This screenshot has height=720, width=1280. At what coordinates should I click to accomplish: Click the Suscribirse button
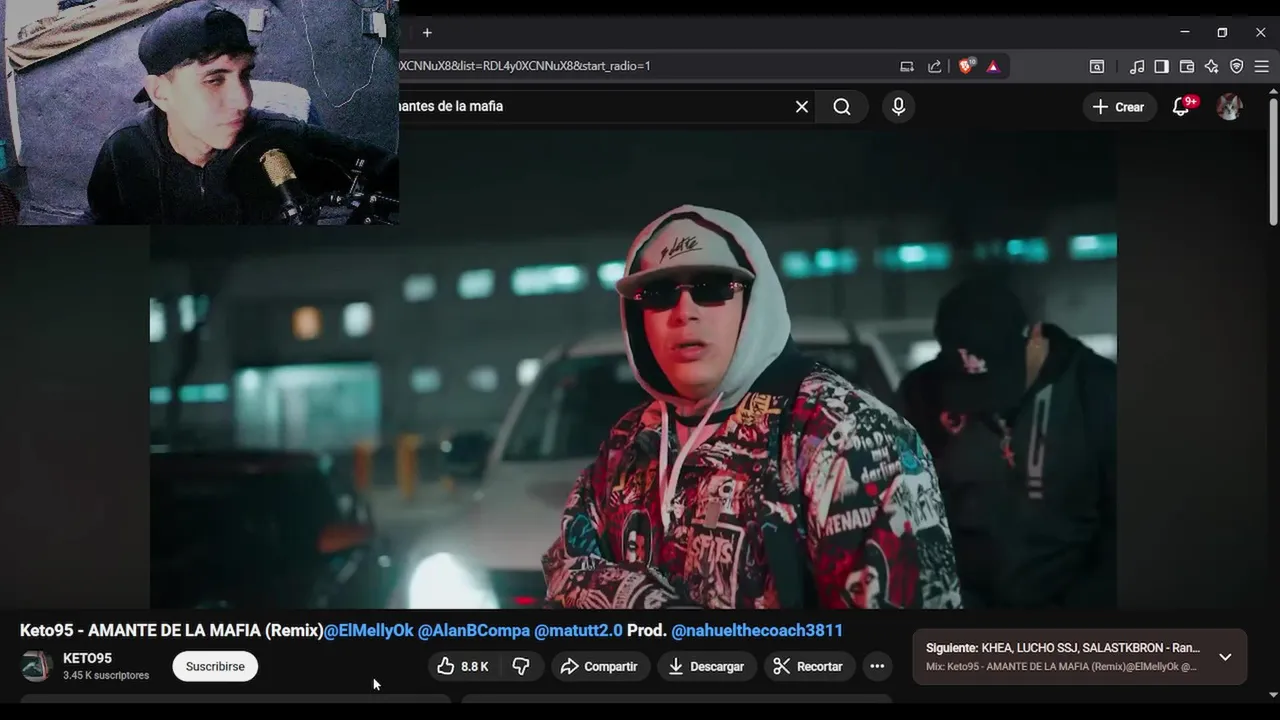[215, 667]
